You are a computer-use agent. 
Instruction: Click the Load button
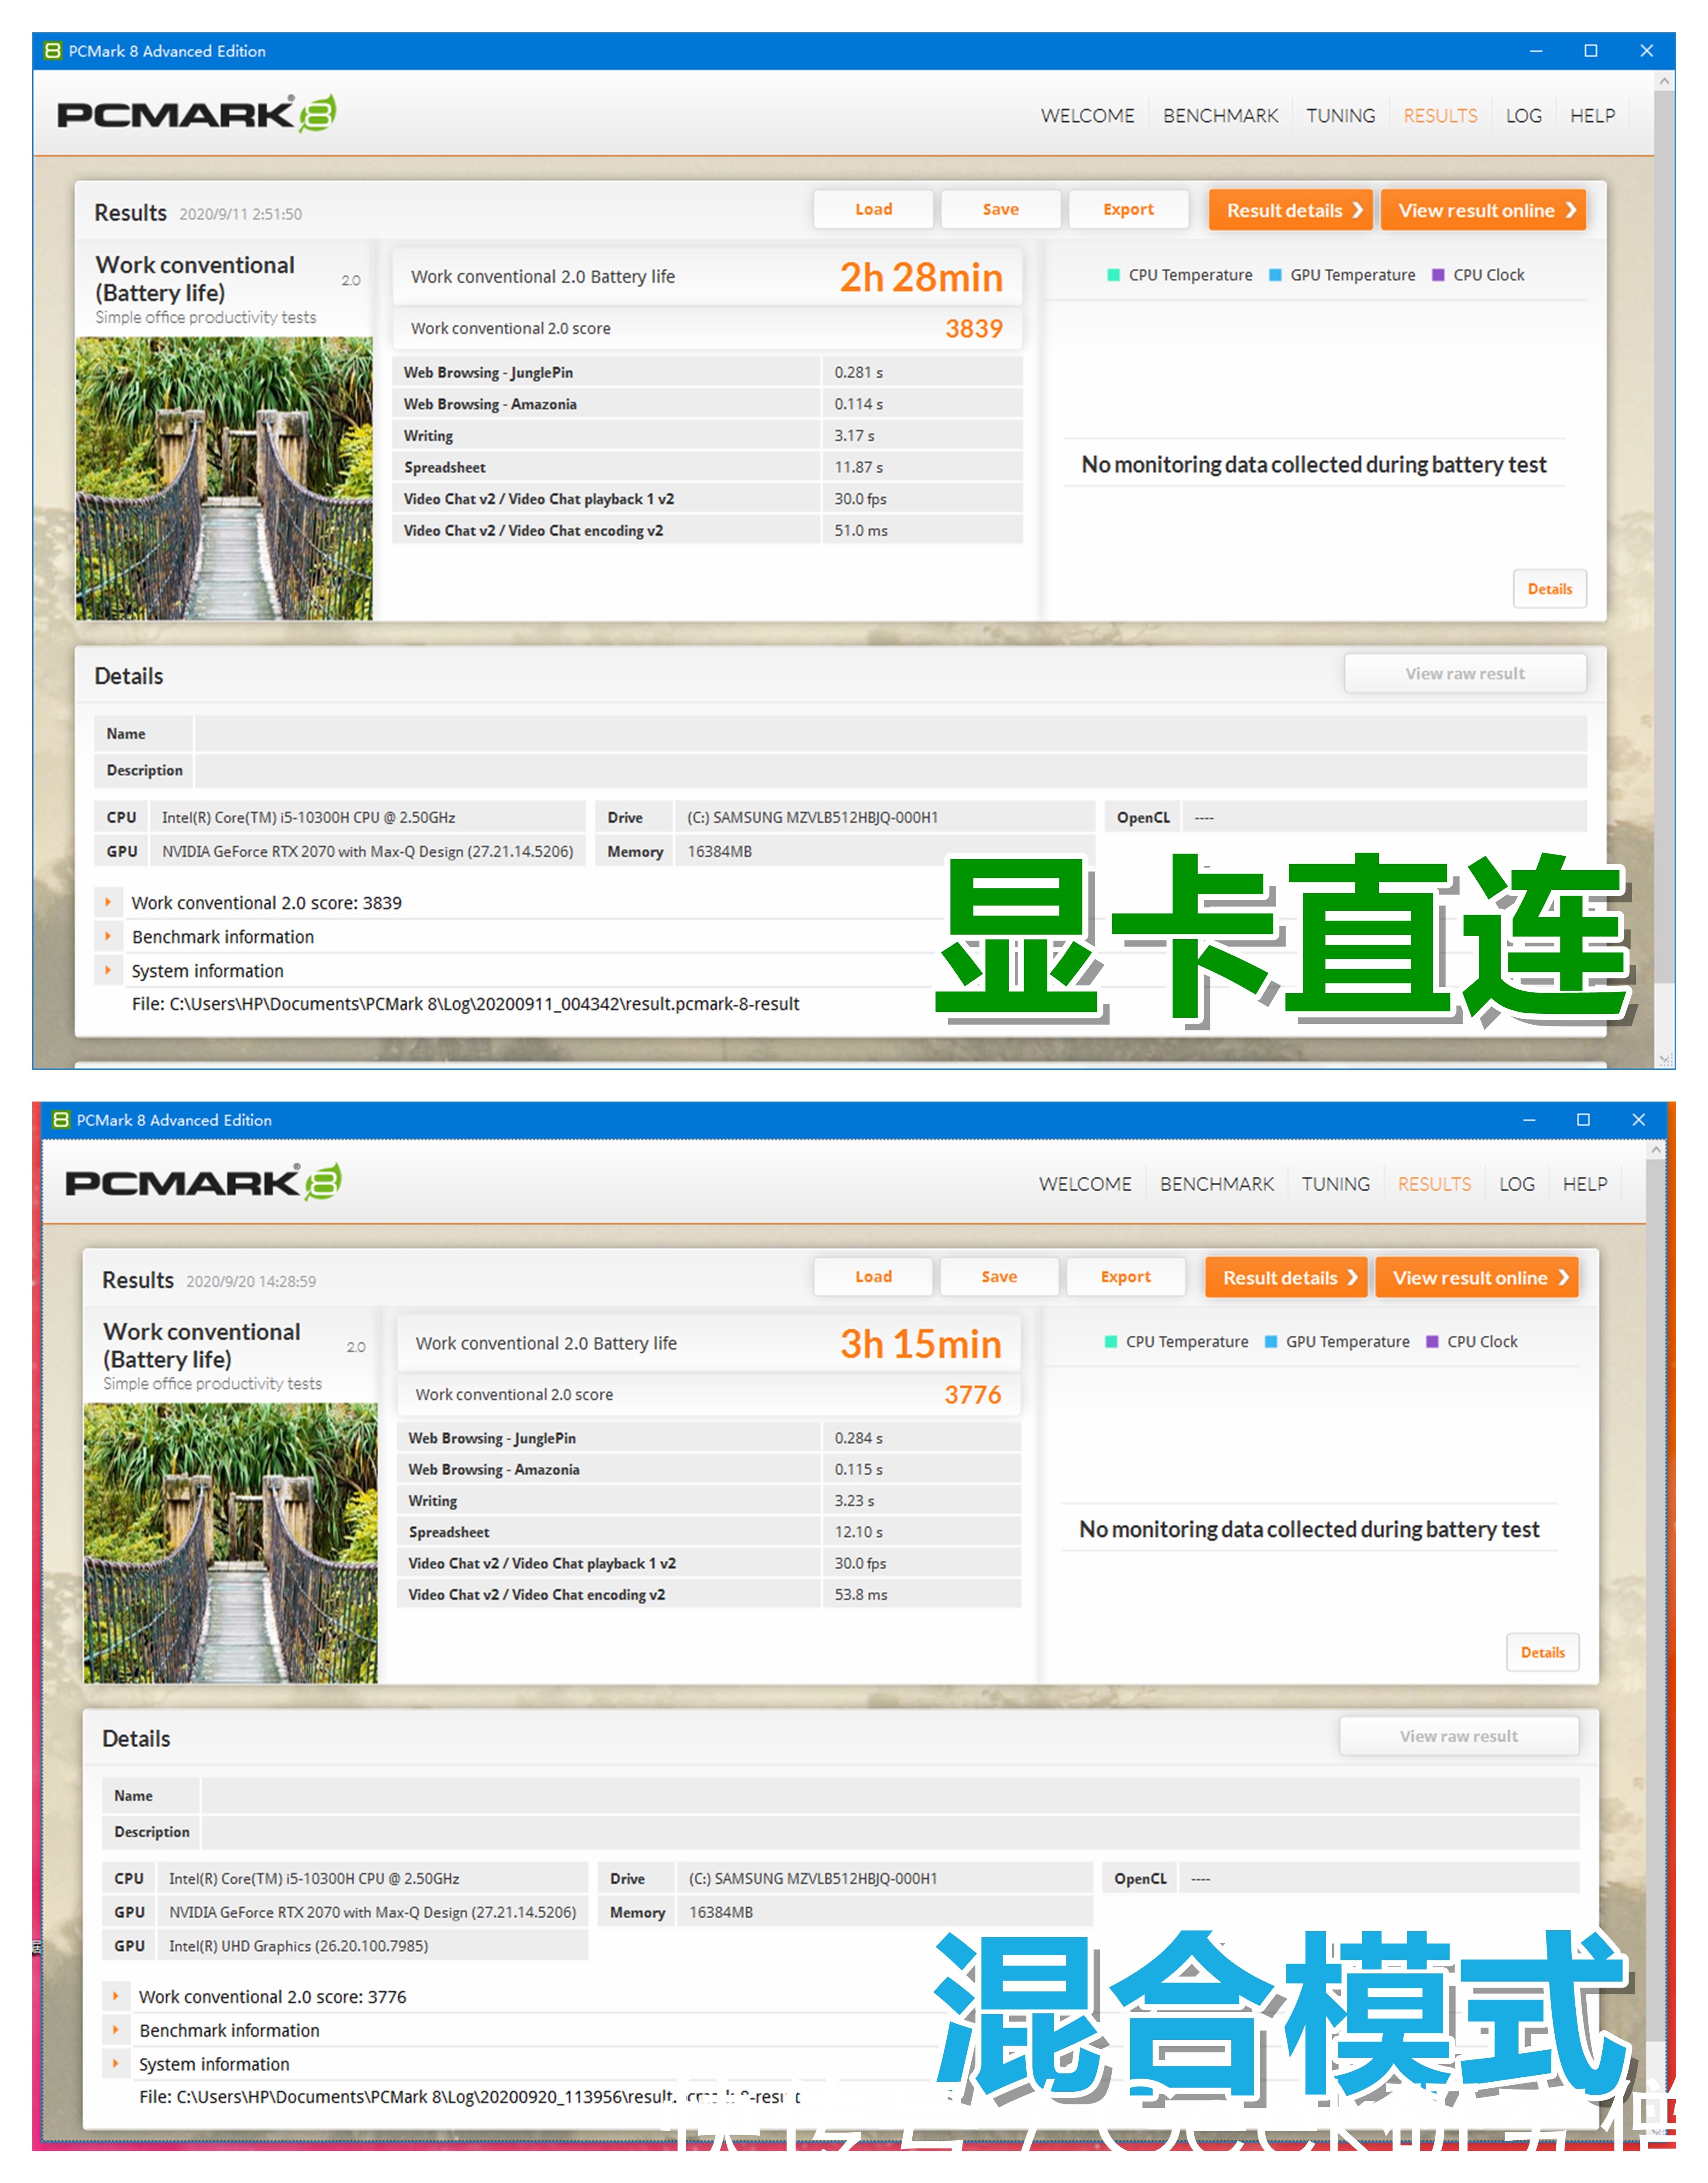[x=873, y=209]
